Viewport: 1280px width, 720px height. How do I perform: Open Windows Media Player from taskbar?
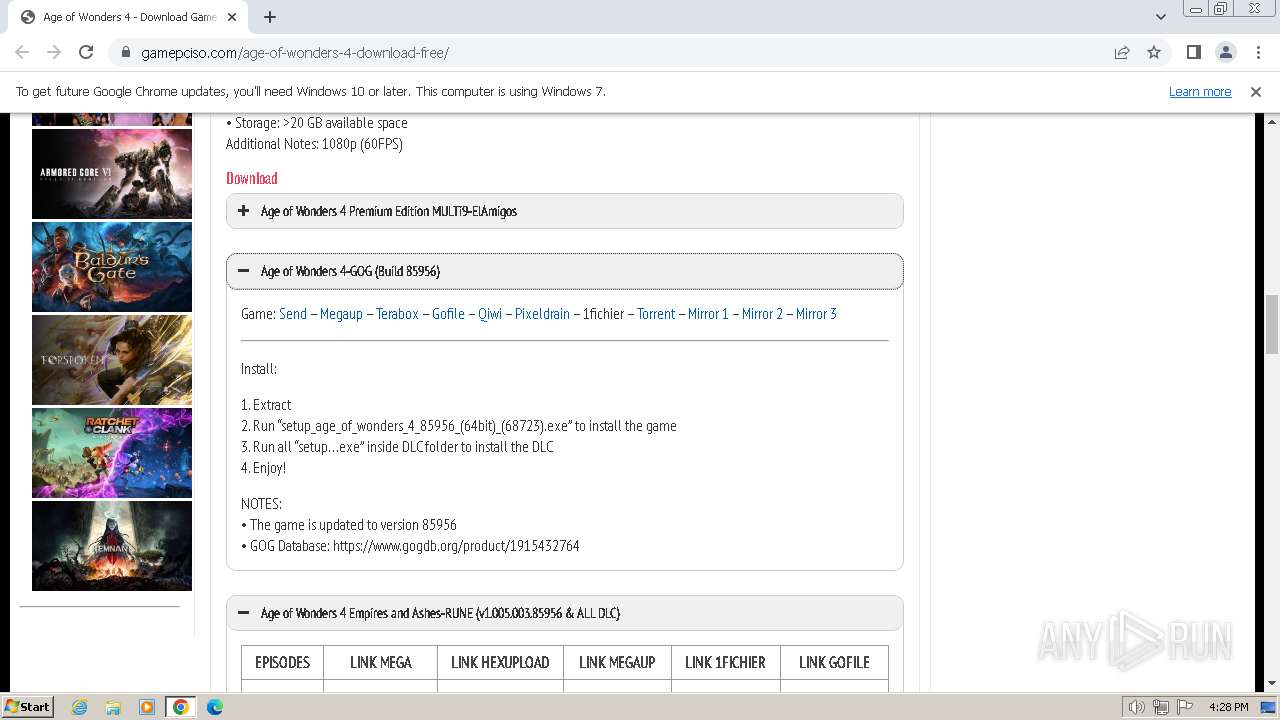coord(147,707)
